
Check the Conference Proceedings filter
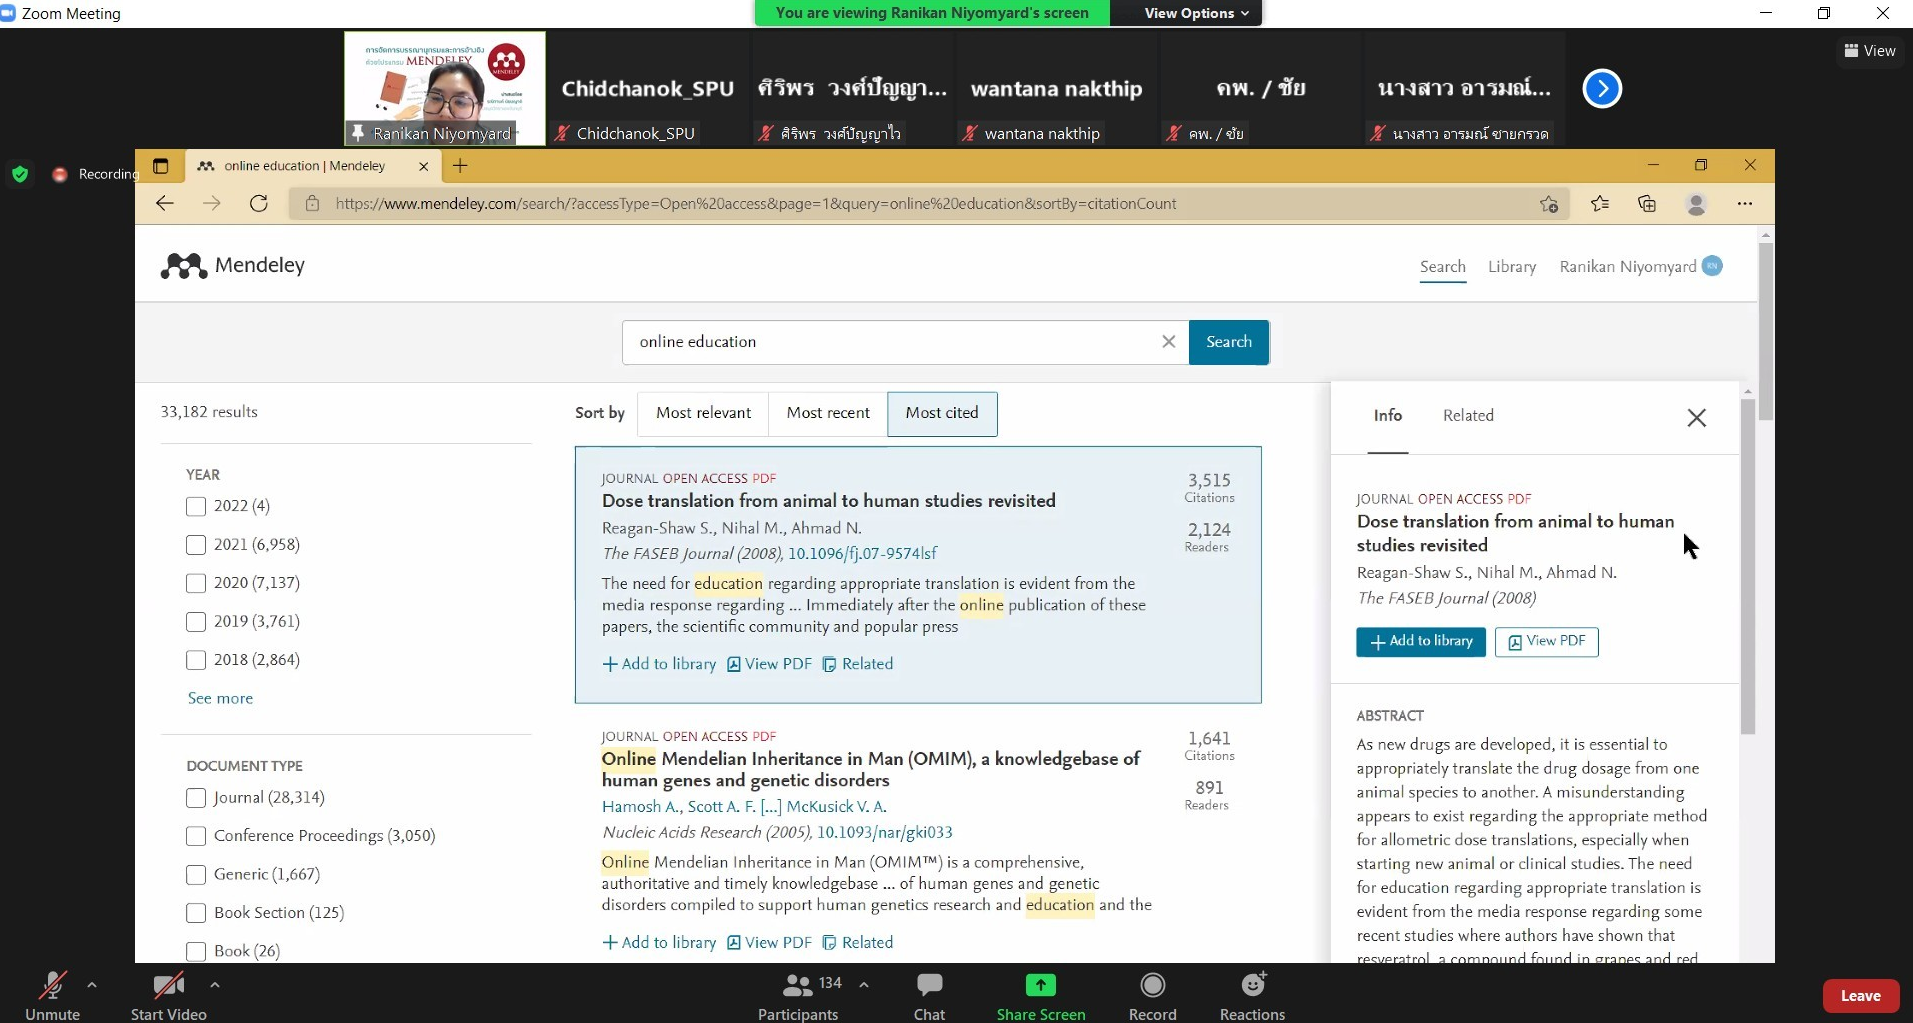196,836
